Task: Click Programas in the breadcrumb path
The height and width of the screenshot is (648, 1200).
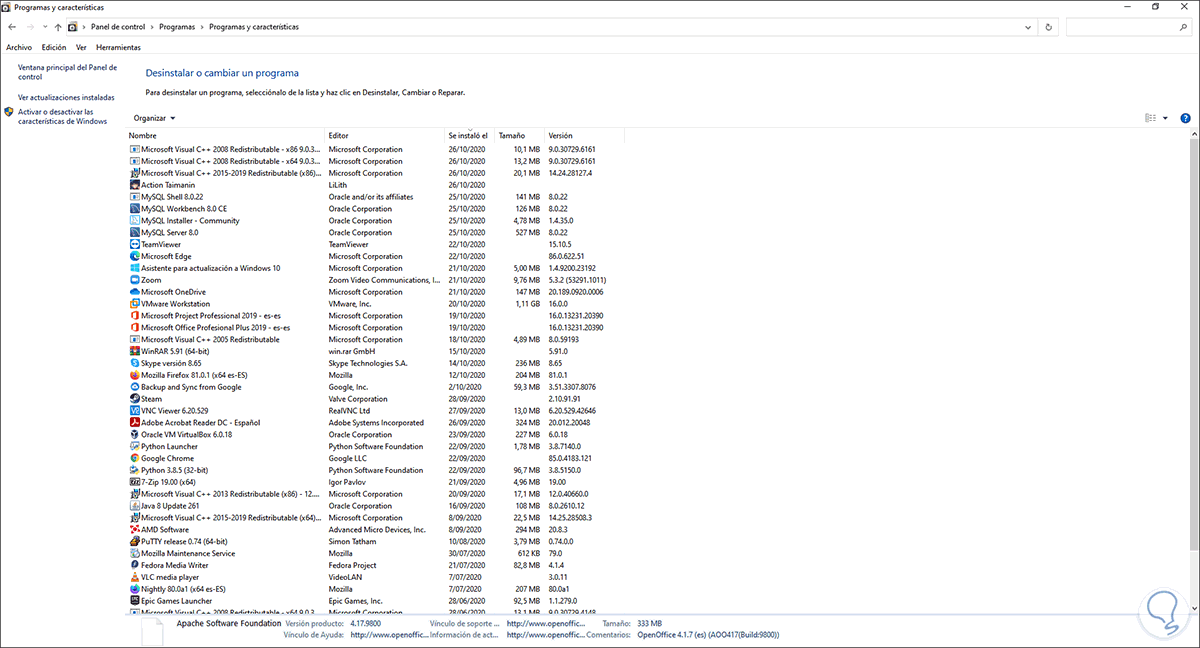Action: (177, 27)
